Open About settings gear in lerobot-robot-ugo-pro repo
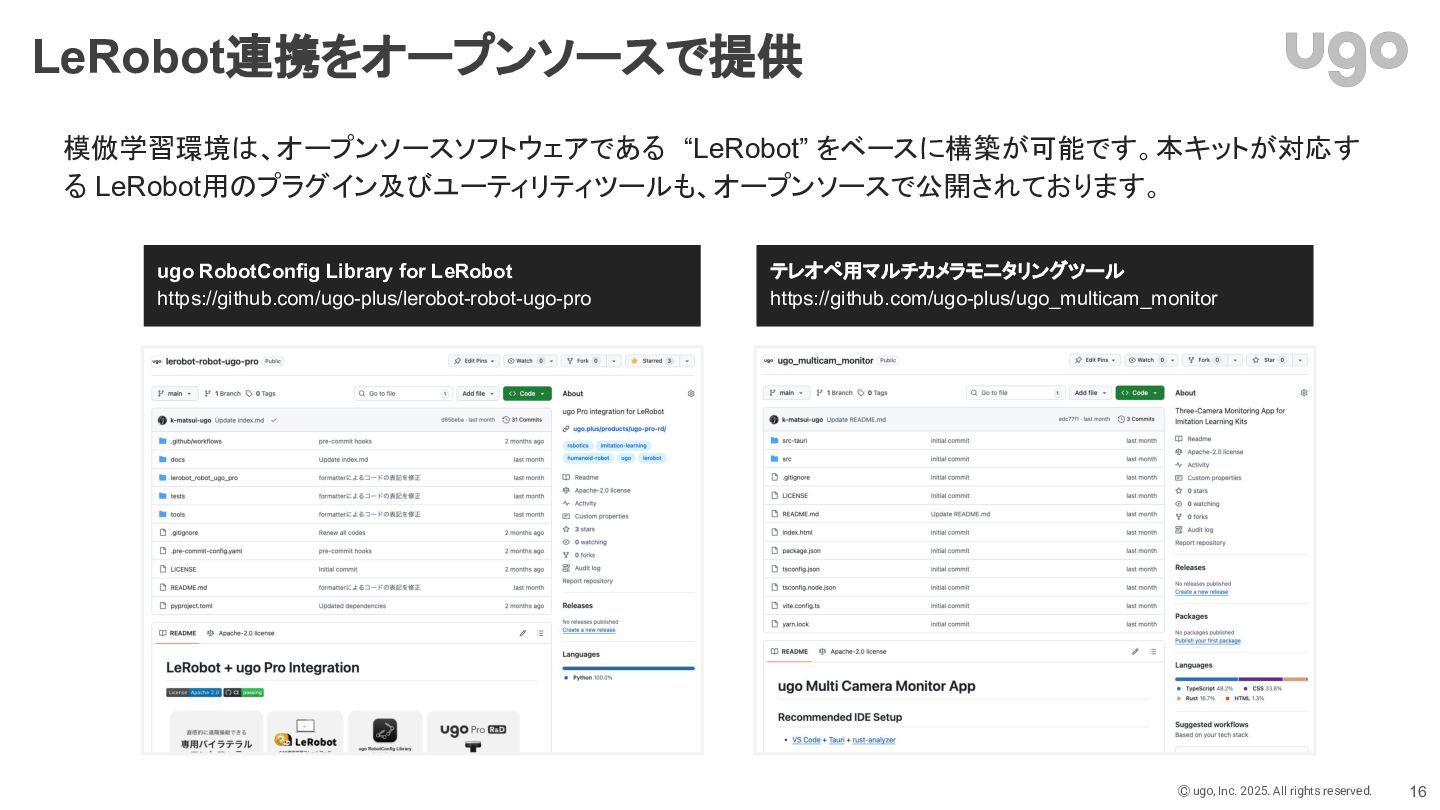The width and height of the screenshot is (1440, 810). (x=690, y=394)
